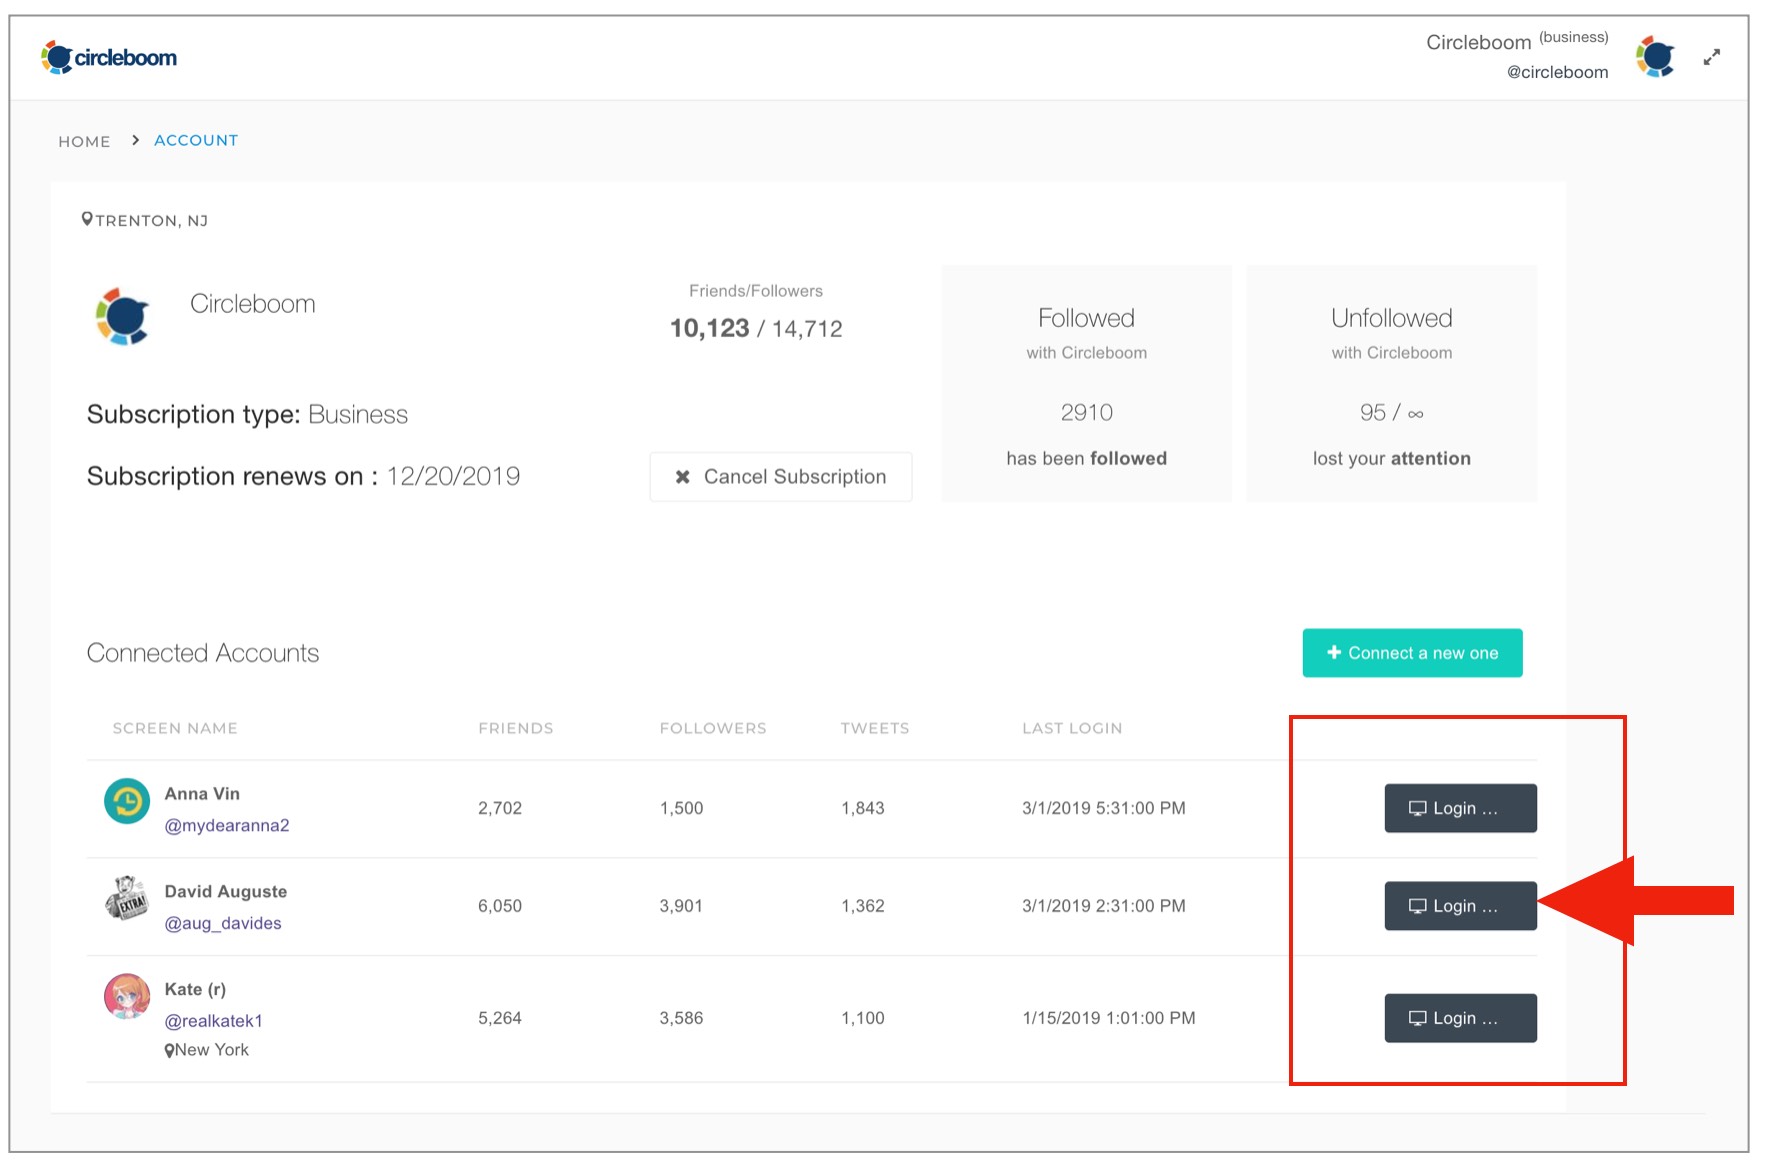The height and width of the screenshot is (1172, 1766).
Task: Toggle fullscreen with the expand arrows icon
Action: pyautogui.click(x=1712, y=58)
